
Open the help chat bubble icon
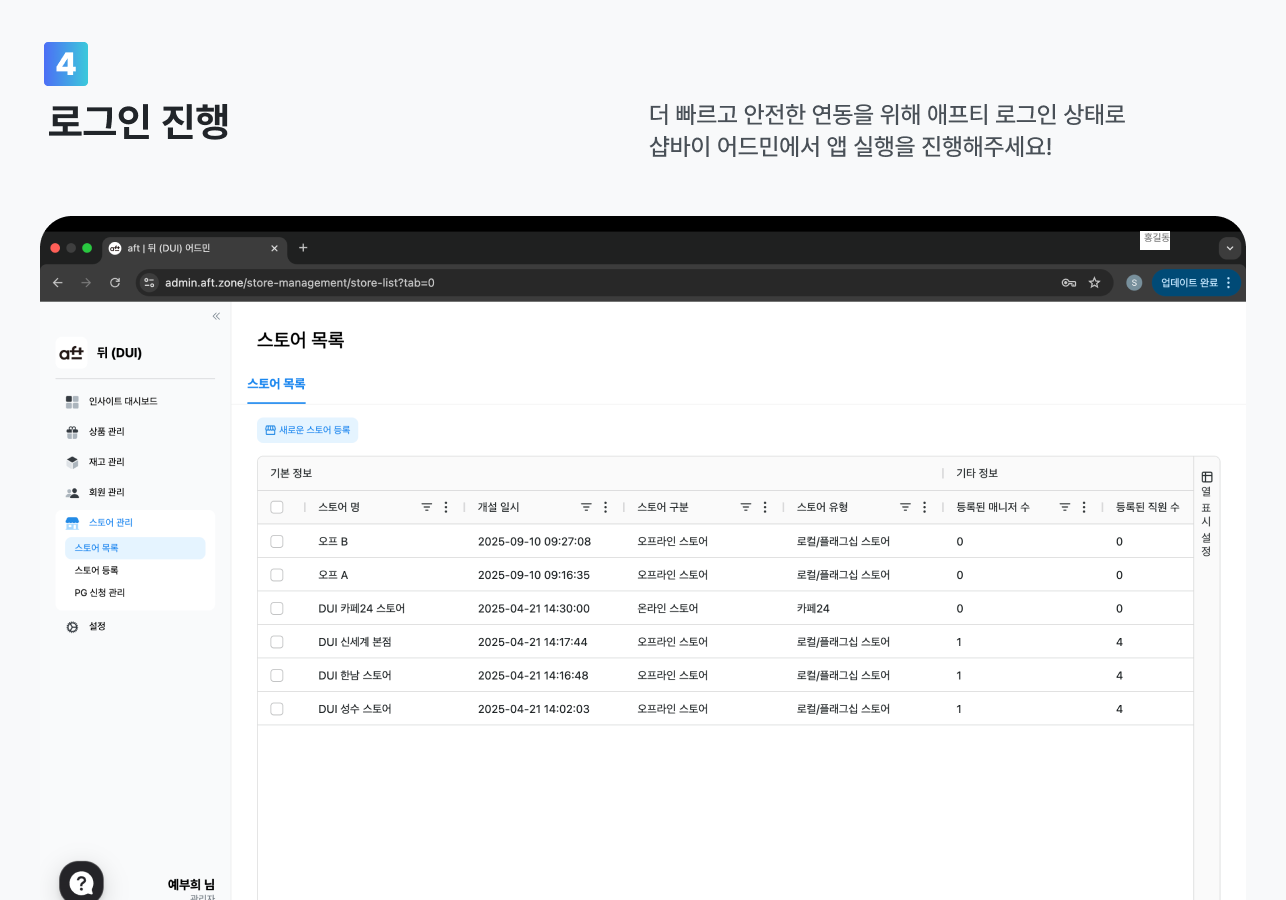(82, 882)
